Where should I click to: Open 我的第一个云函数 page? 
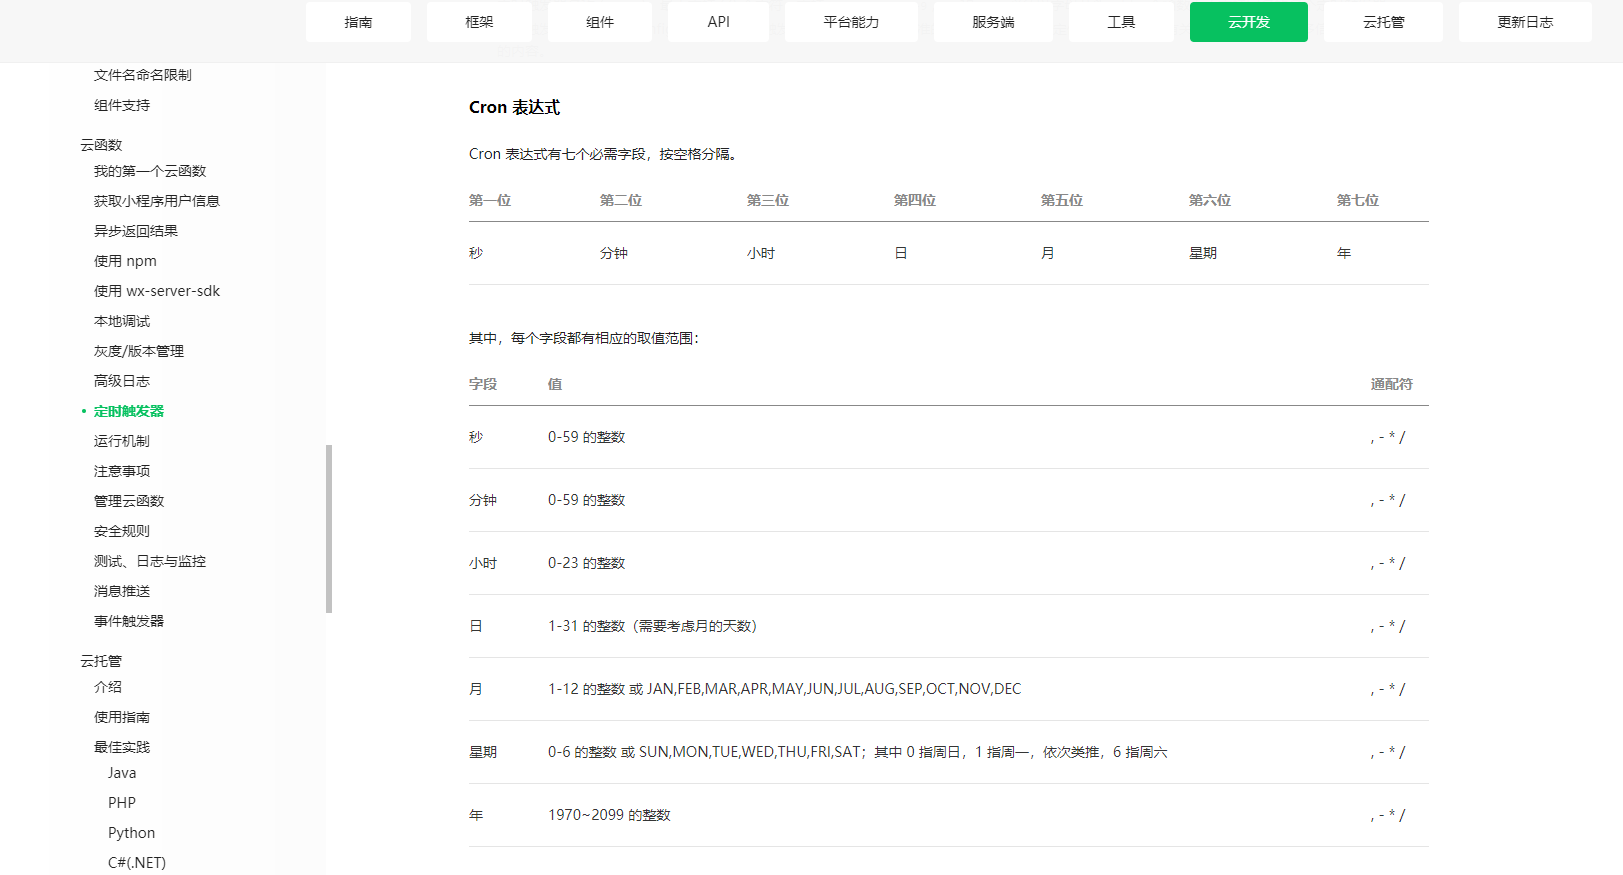[x=150, y=171]
